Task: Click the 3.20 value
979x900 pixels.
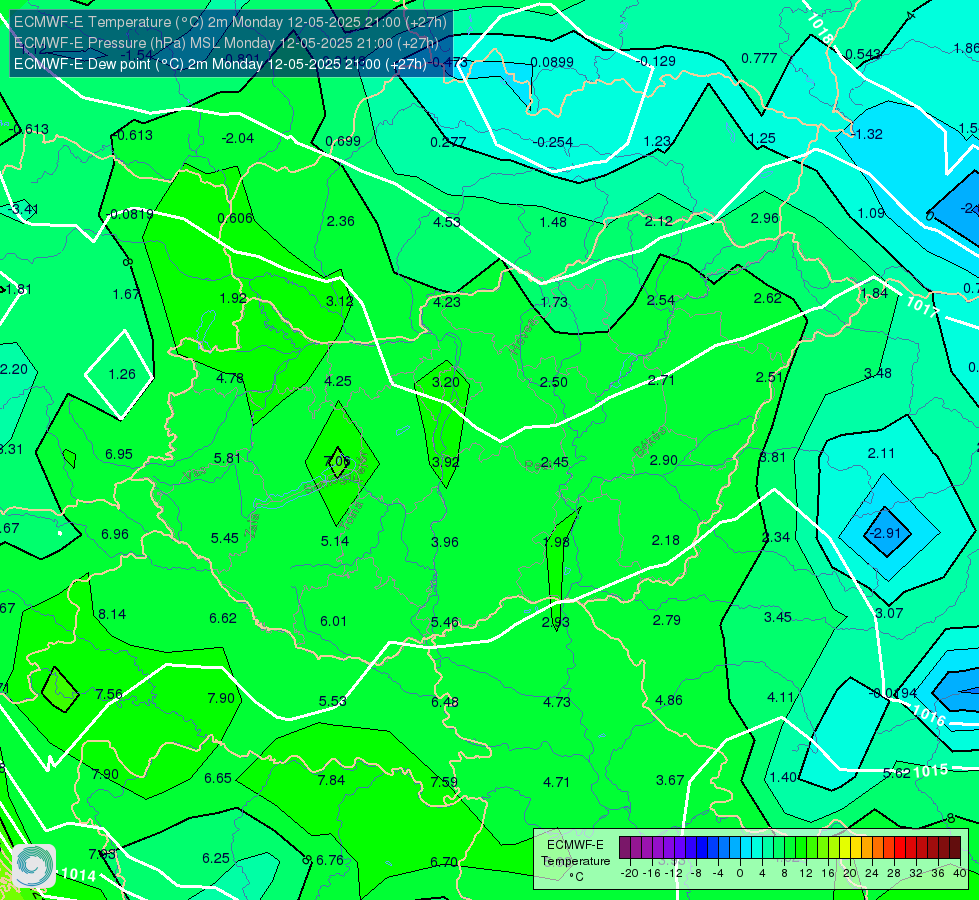Action: (446, 382)
